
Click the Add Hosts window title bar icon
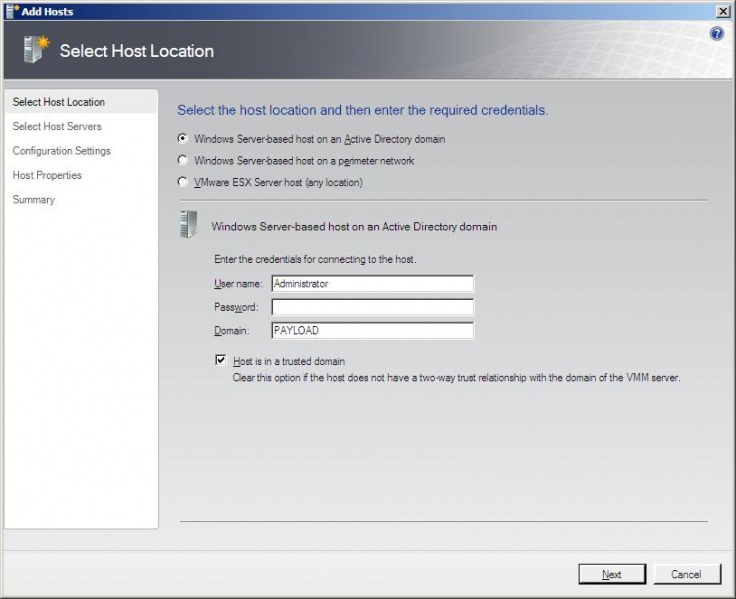[x=11, y=11]
